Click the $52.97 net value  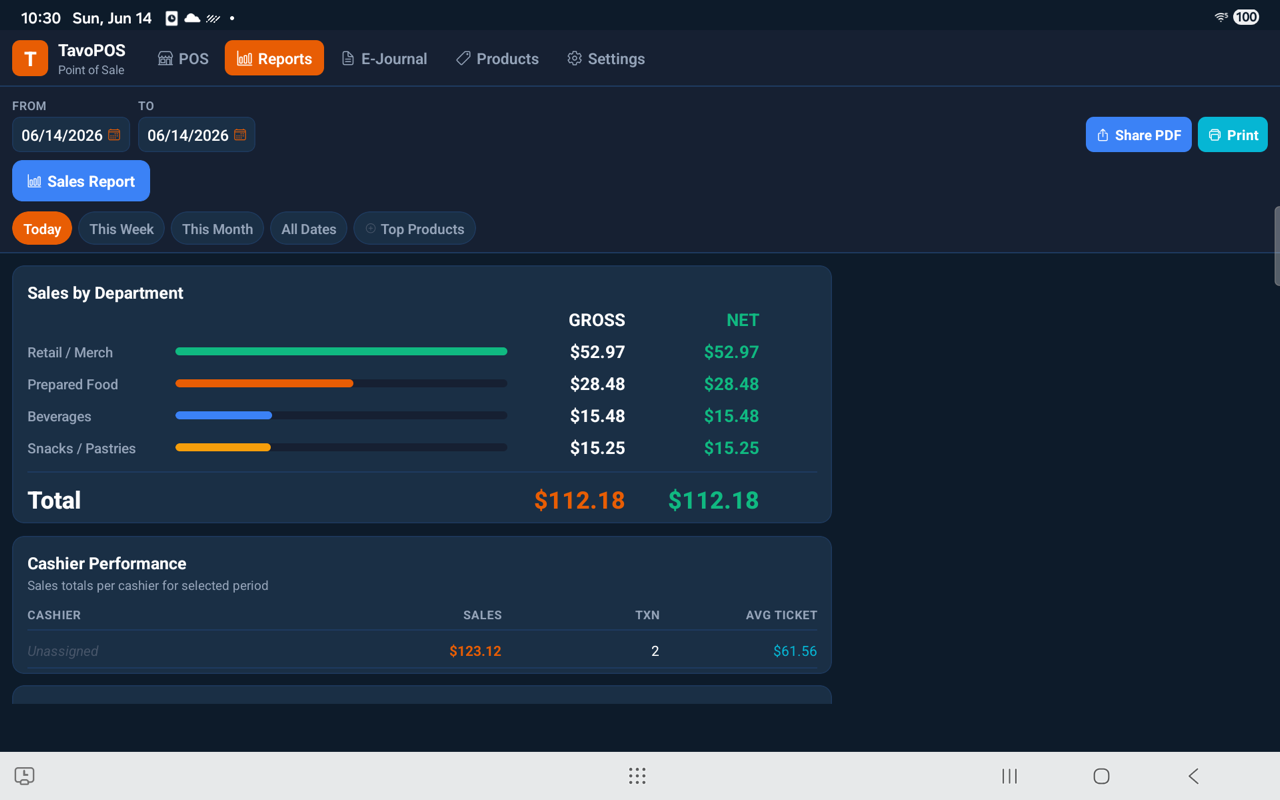pyautogui.click(x=731, y=352)
